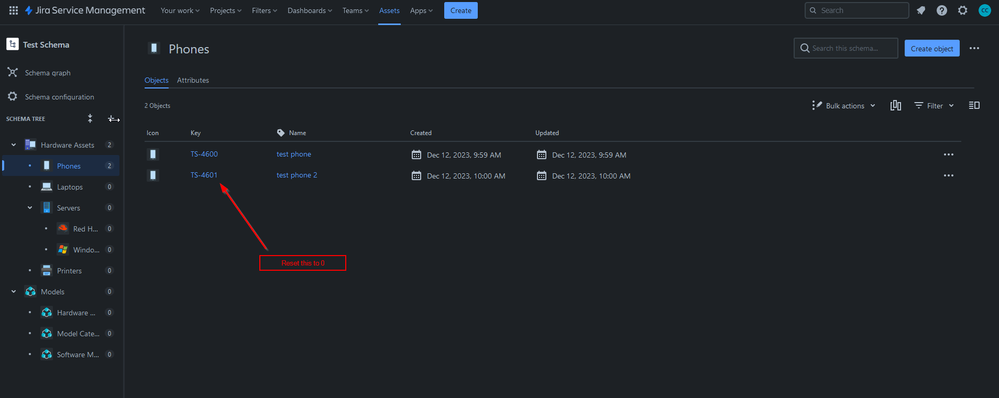Click the phone icon in TS-4601 row
This screenshot has height=398, width=999.
click(x=153, y=175)
